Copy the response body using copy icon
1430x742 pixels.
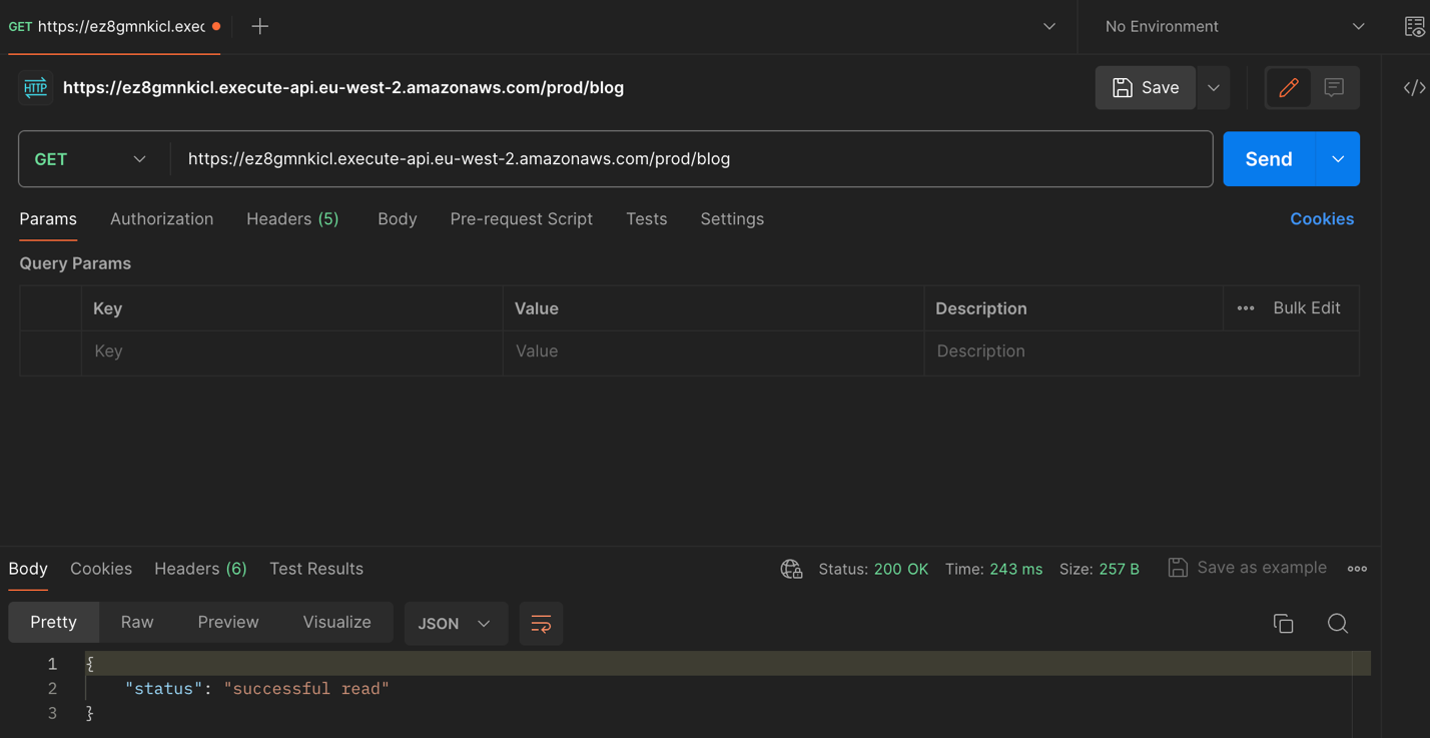(x=1284, y=622)
